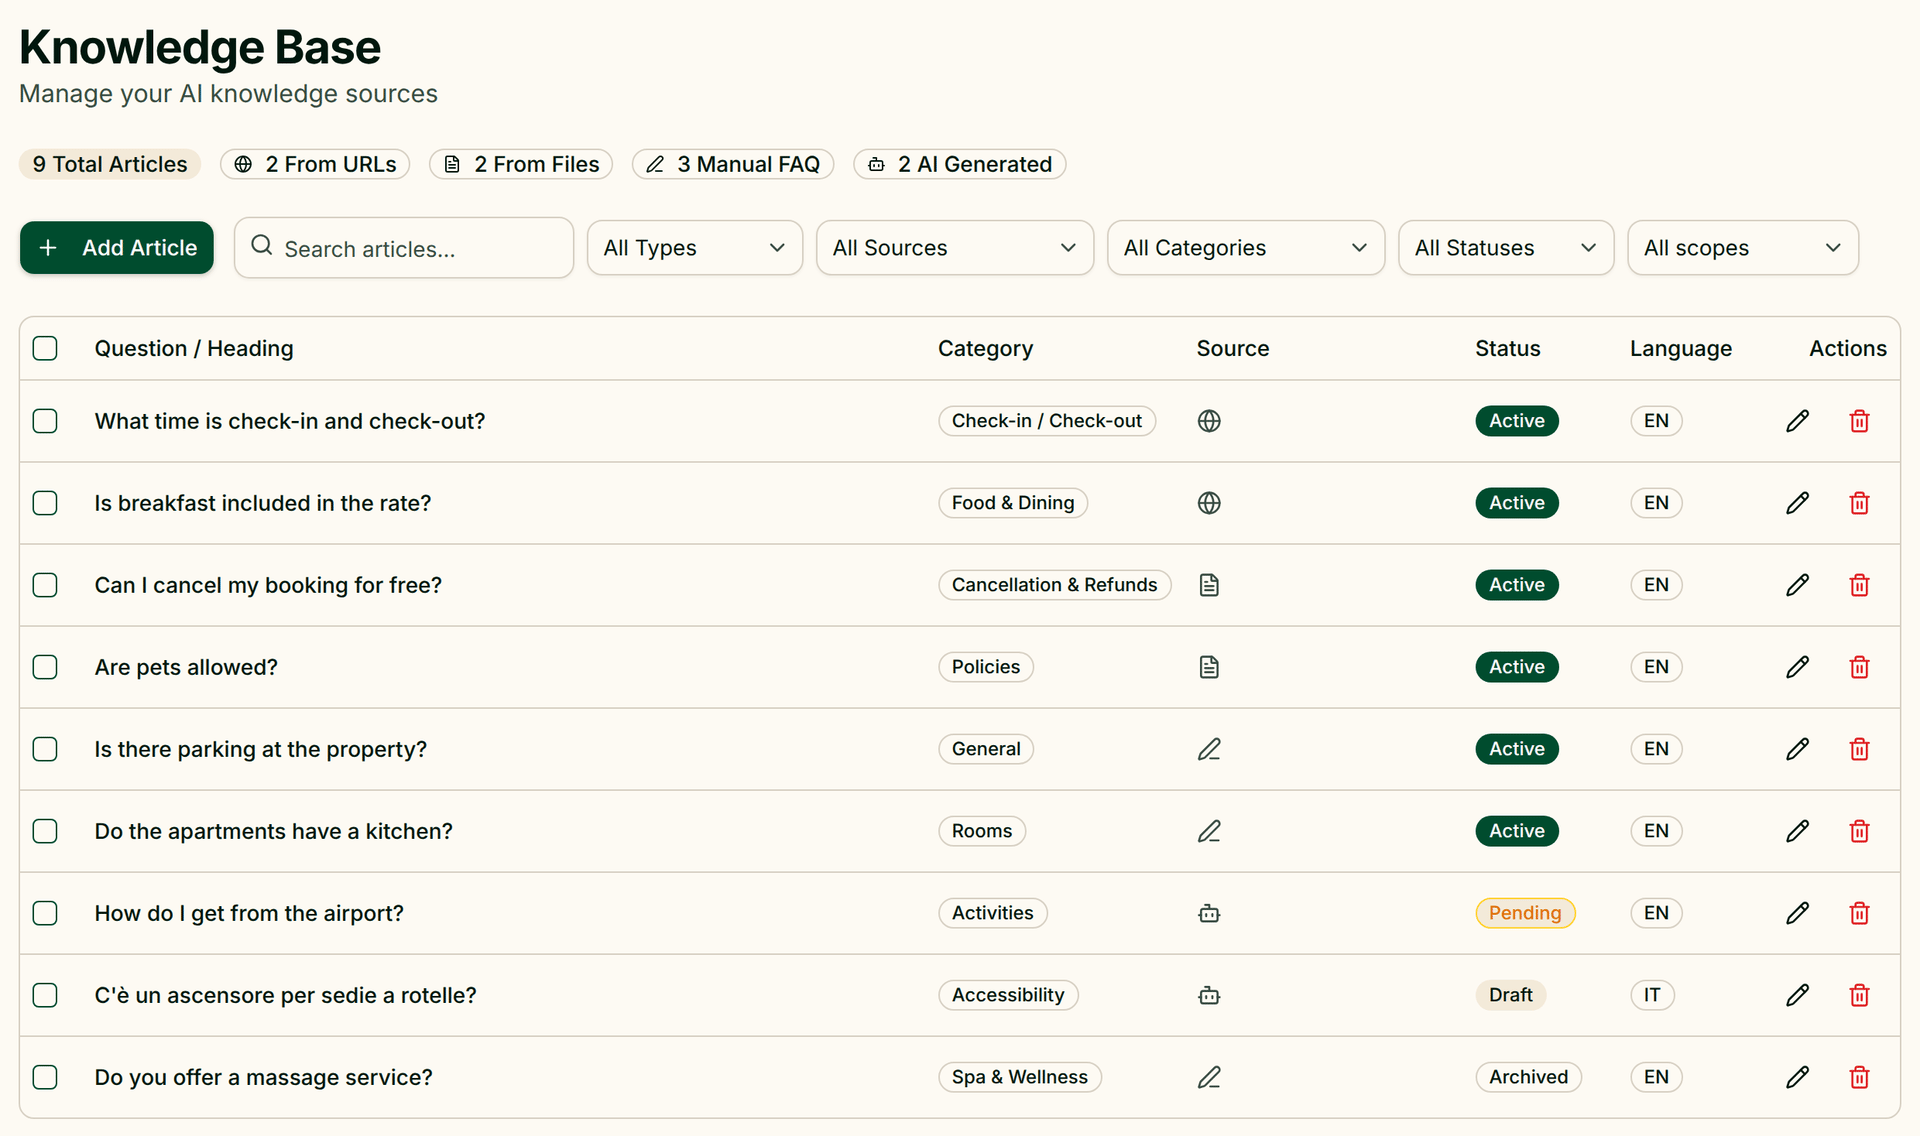1920x1136 pixels.
Task: Edit the airport article
Action: (1797, 913)
